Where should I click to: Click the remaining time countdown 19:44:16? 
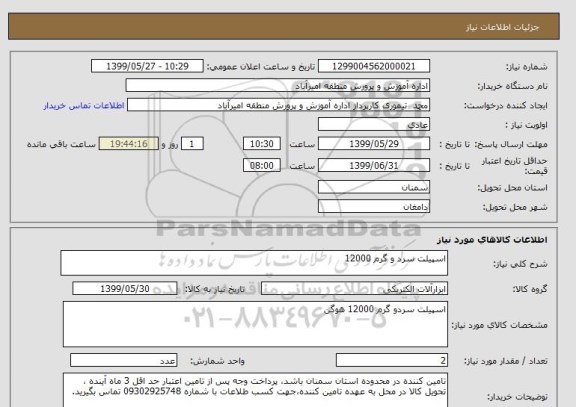click(x=129, y=144)
